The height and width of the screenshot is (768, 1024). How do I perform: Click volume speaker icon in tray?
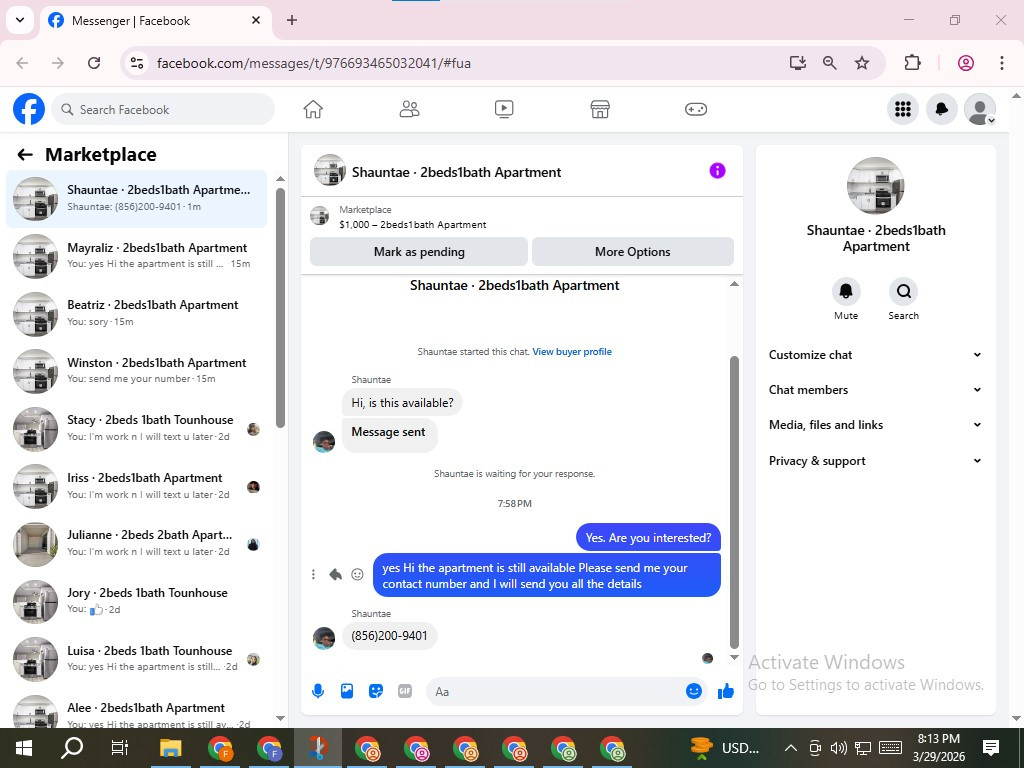pyautogui.click(x=839, y=748)
